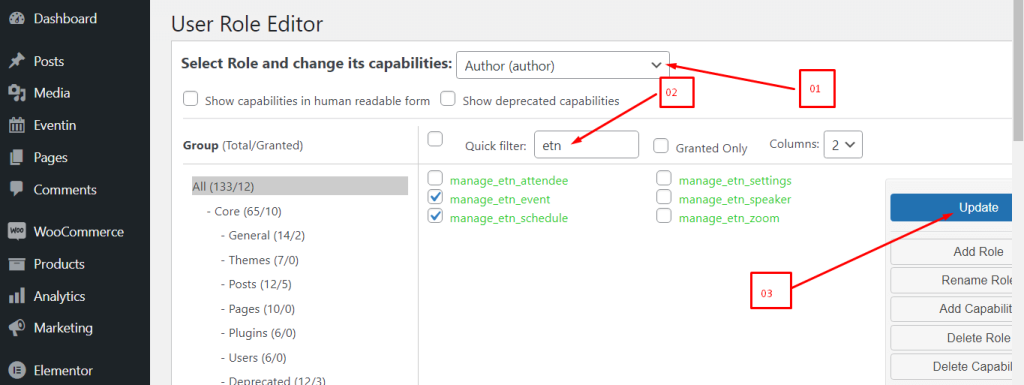Click the Posts pushpin icon
This screenshot has height=385, width=1024.
16,61
